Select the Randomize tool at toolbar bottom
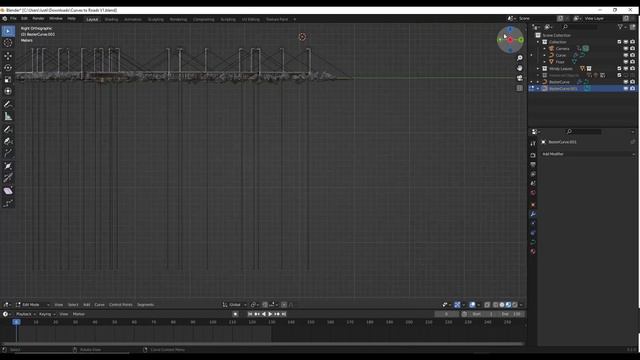 (8, 203)
